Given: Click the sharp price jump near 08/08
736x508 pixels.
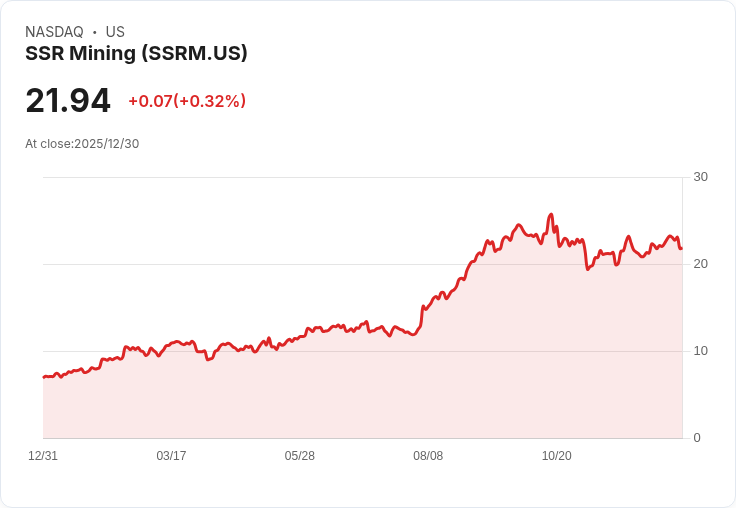Looking at the screenshot, I should pos(422,316).
